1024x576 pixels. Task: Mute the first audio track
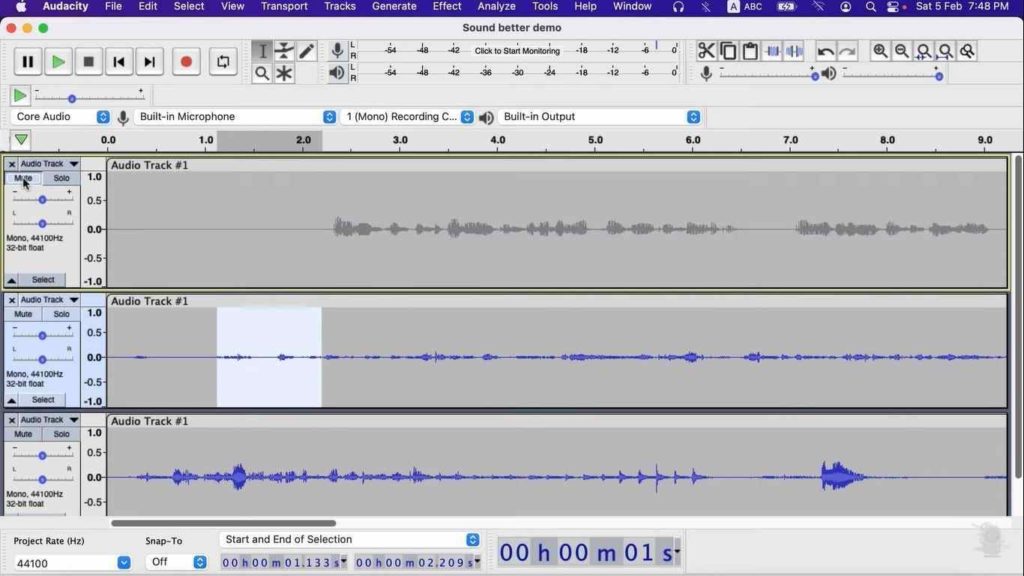click(23, 178)
